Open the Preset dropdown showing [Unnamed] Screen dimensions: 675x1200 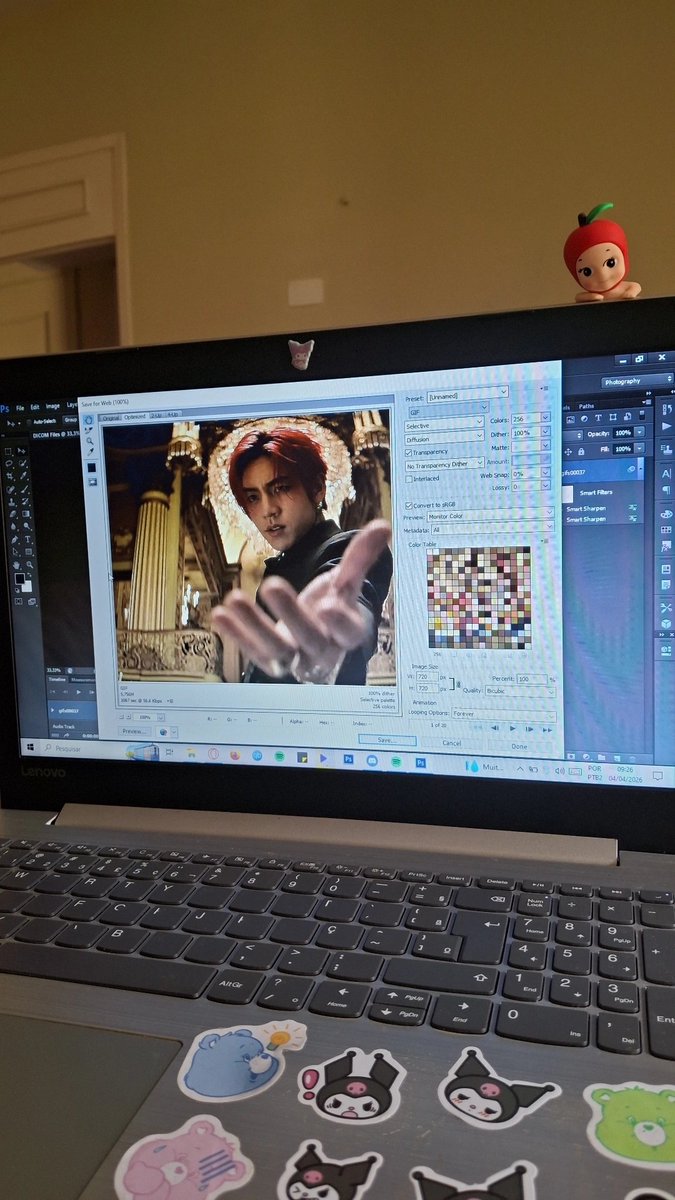click(x=467, y=394)
